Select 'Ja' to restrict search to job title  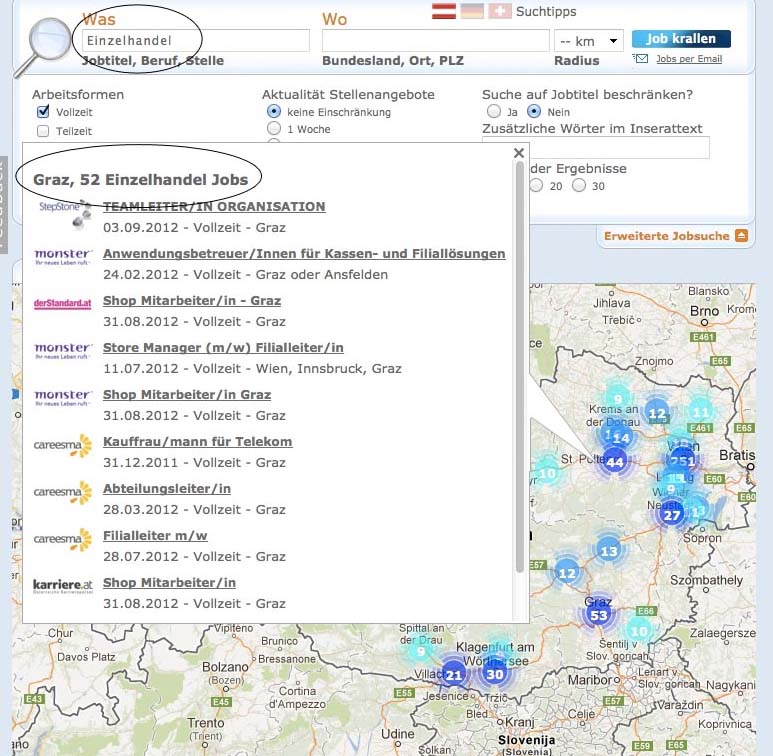click(x=493, y=111)
